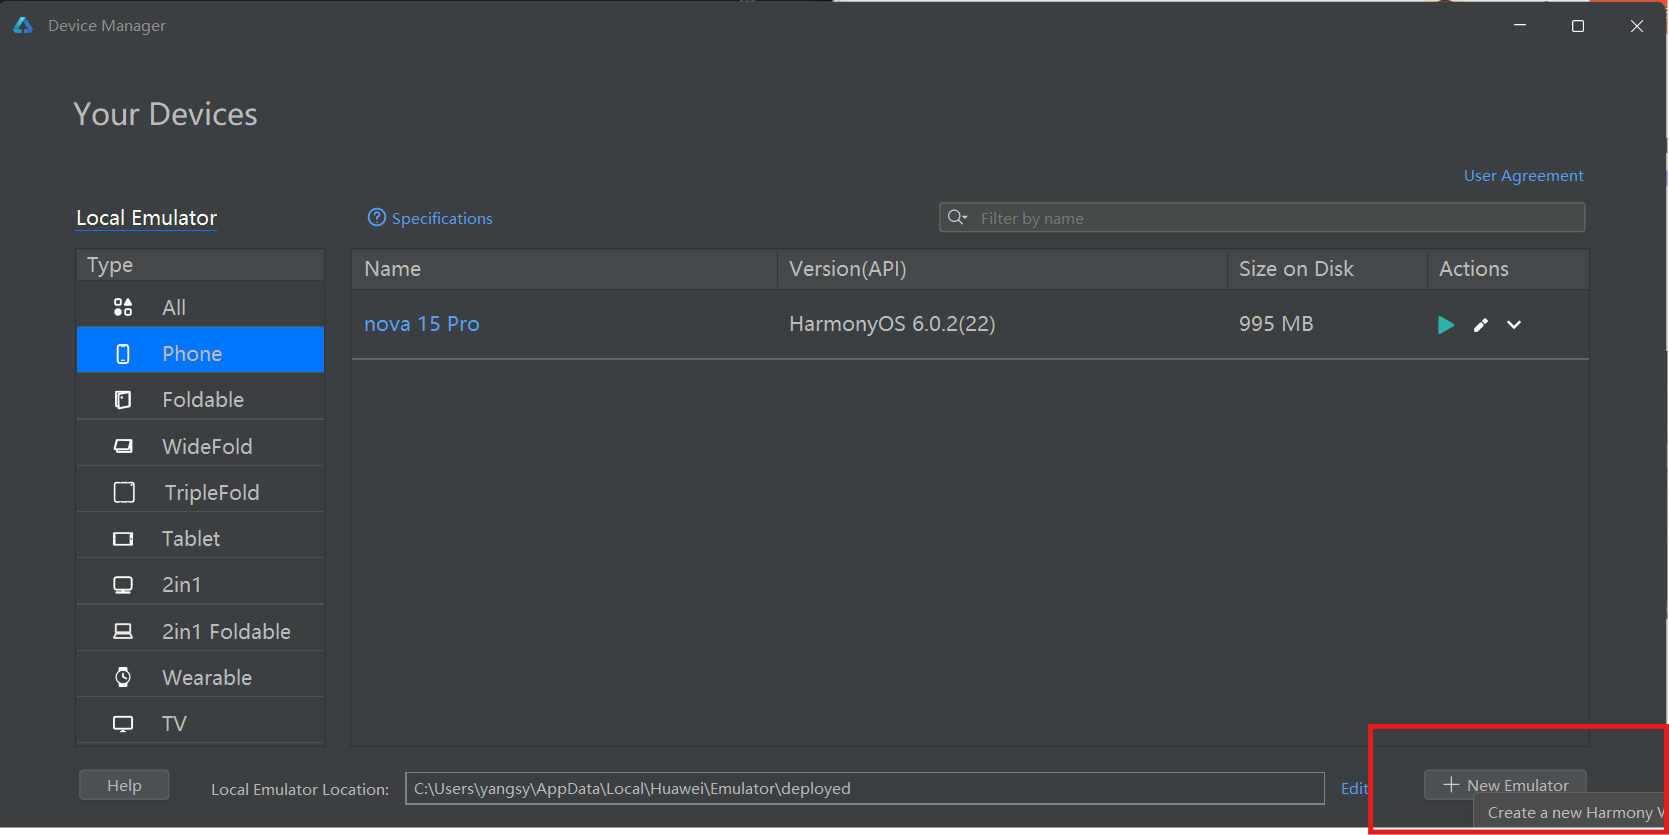Select the TripleFold device type

click(x=200, y=492)
